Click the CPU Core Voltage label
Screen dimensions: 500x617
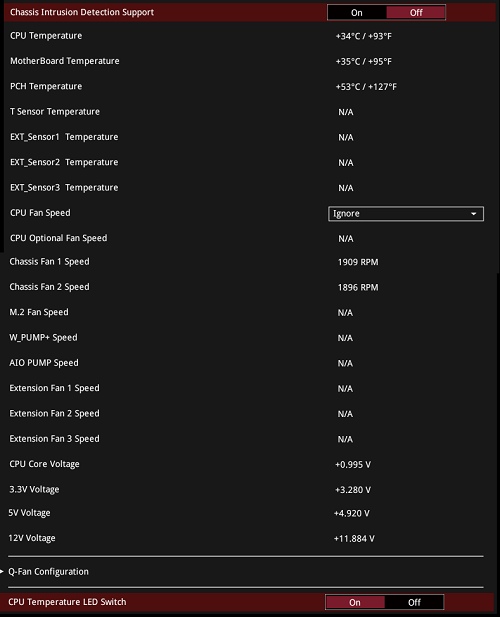[x=44, y=464]
